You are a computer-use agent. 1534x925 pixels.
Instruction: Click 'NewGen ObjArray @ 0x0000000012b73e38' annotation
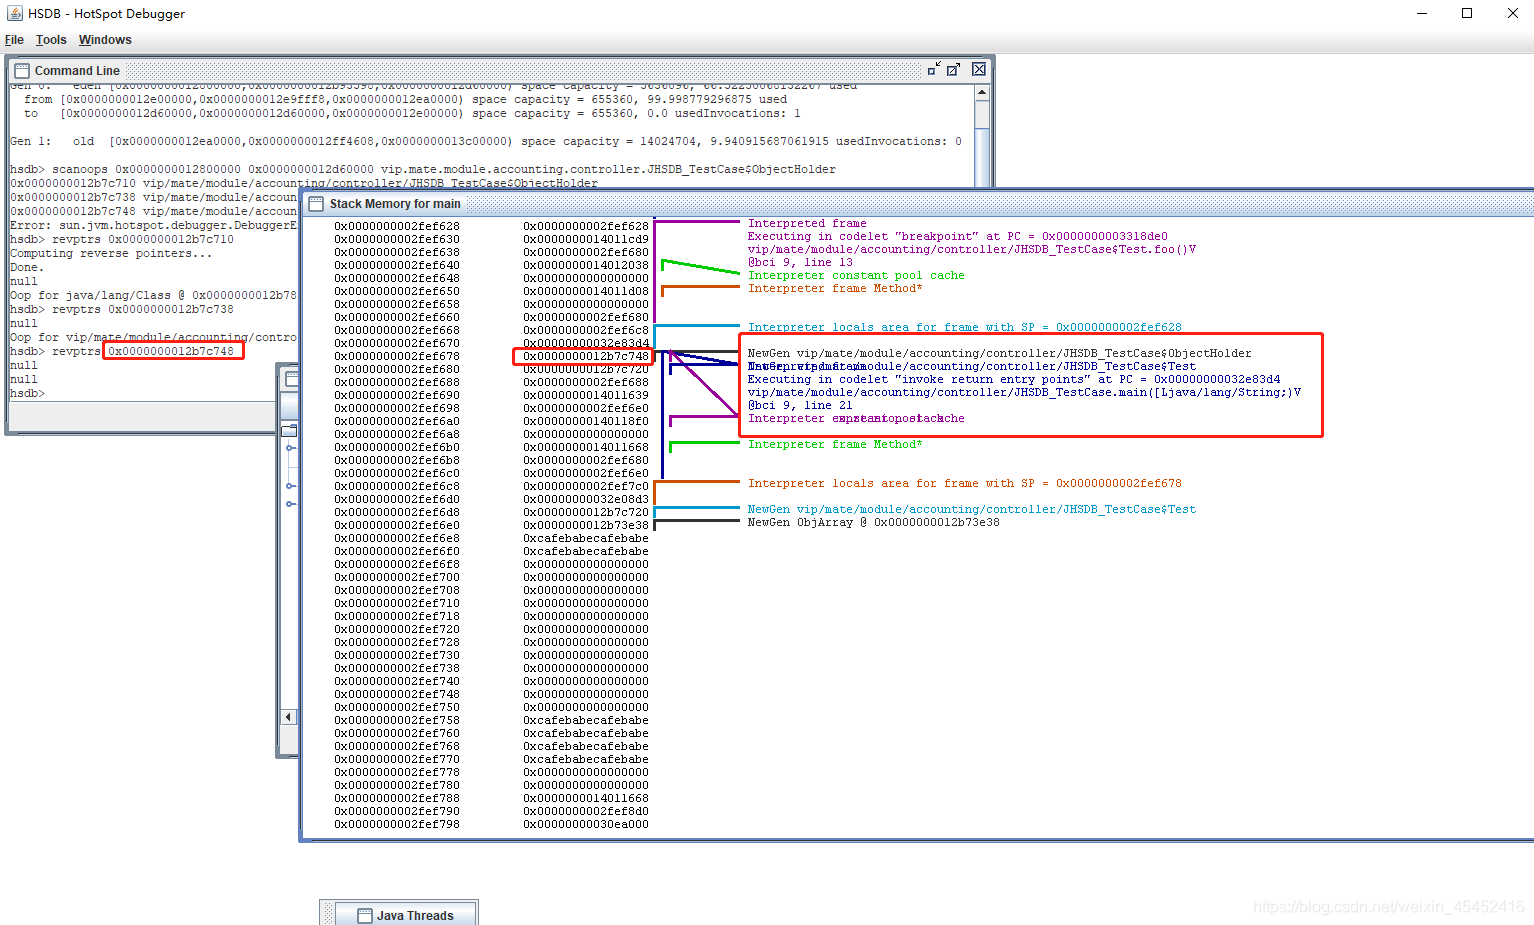pos(873,523)
